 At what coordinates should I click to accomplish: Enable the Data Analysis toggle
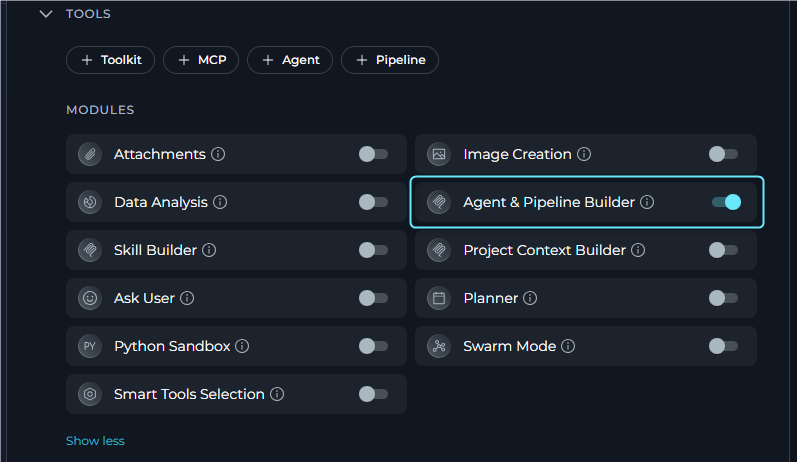pos(373,202)
